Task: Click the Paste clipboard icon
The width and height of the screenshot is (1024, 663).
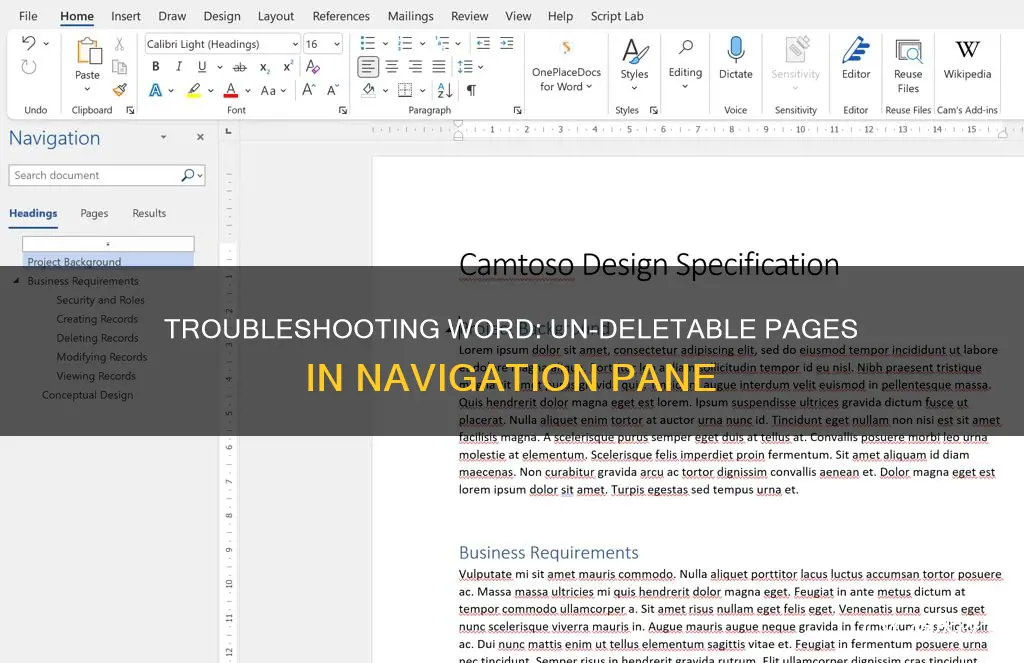Action: [88, 52]
